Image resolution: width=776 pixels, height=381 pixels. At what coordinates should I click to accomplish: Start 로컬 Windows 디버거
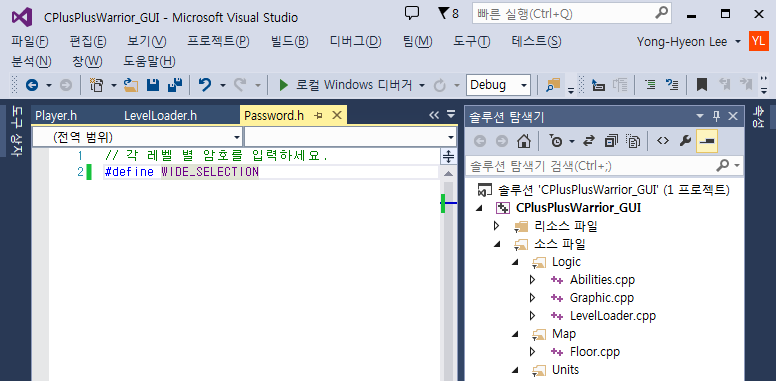pyautogui.click(x=345, y=85)
